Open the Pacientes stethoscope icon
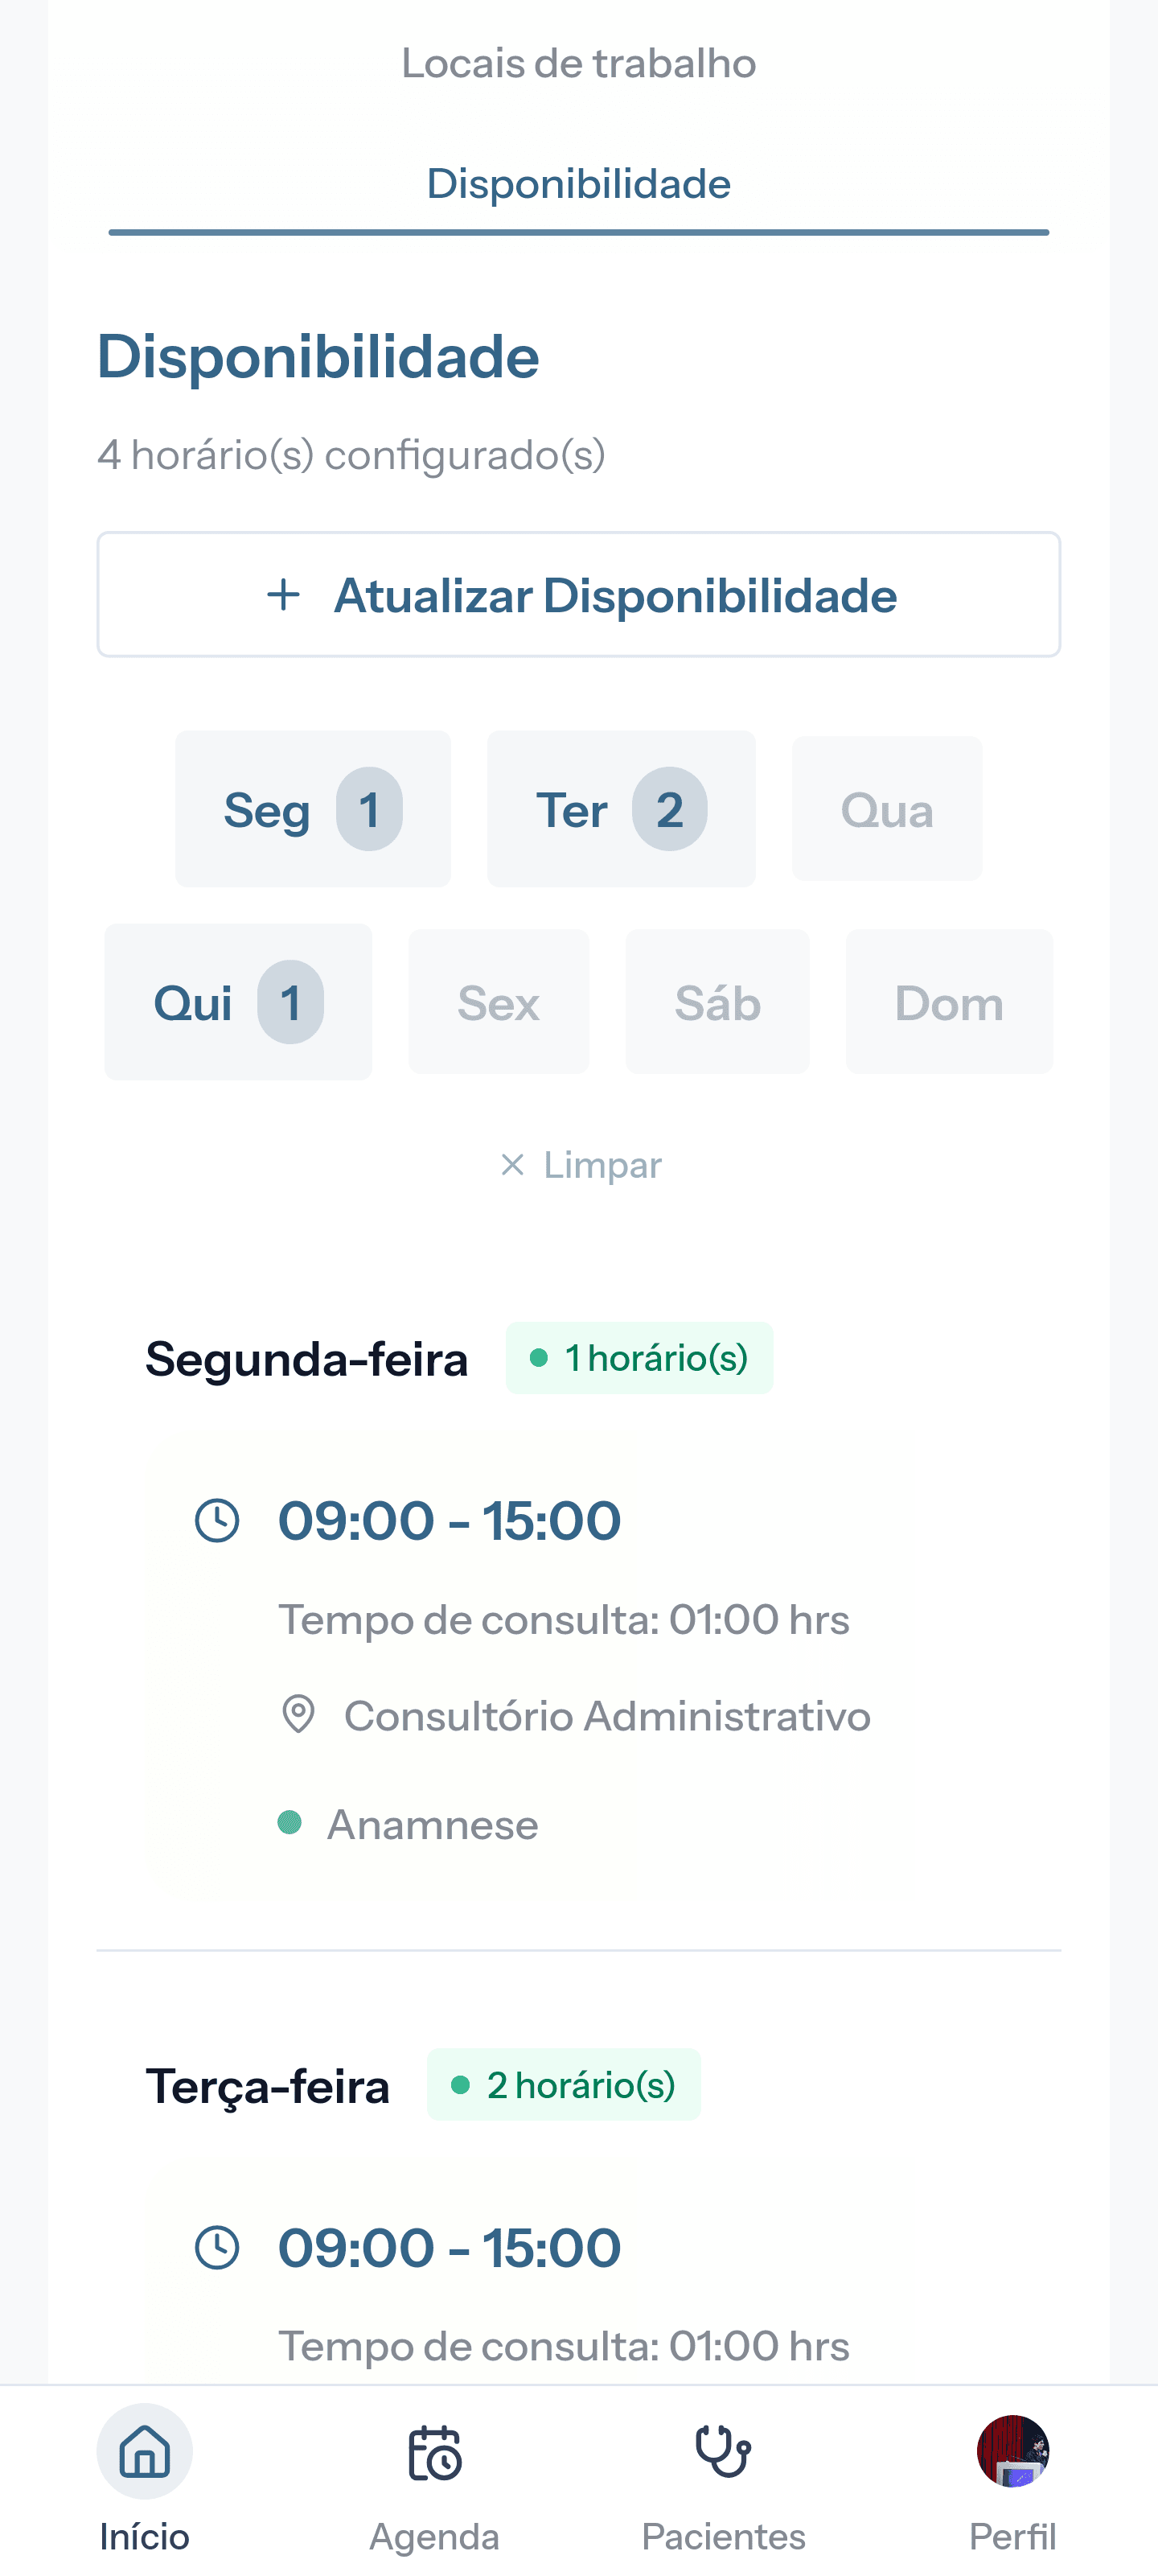The image size is (1158, 2576). (x=723, y=2451)
